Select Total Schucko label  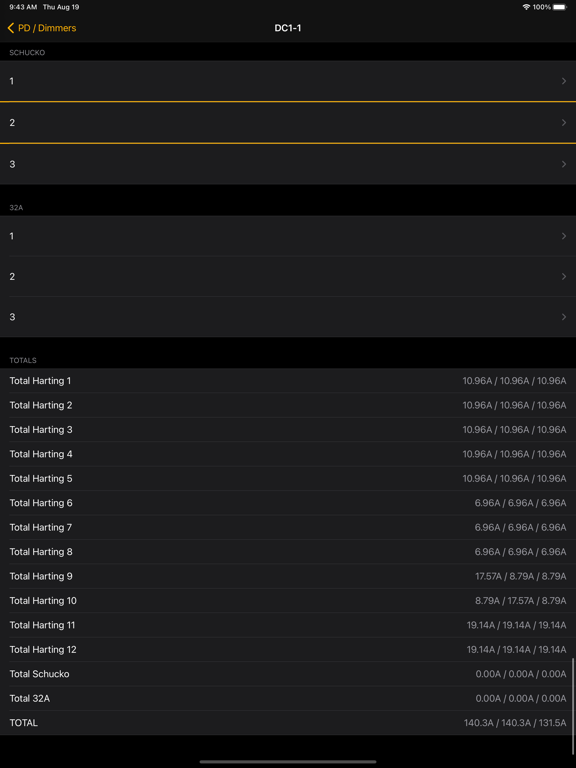(x=39, y=674)
